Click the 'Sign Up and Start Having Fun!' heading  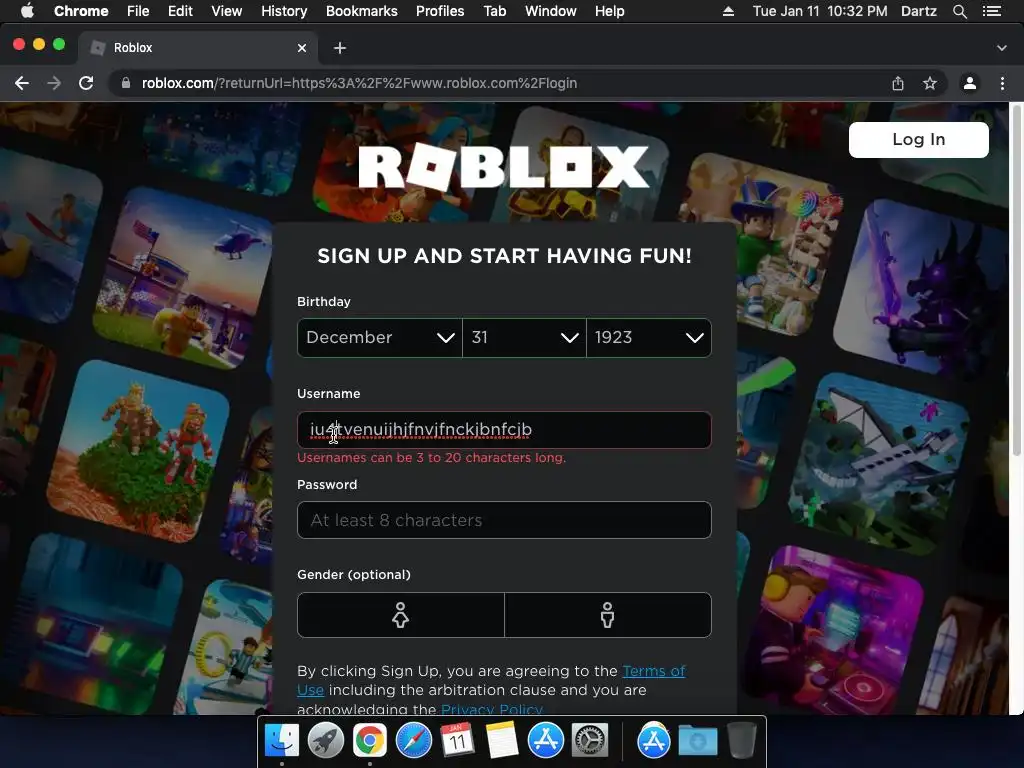click(504, 256)
